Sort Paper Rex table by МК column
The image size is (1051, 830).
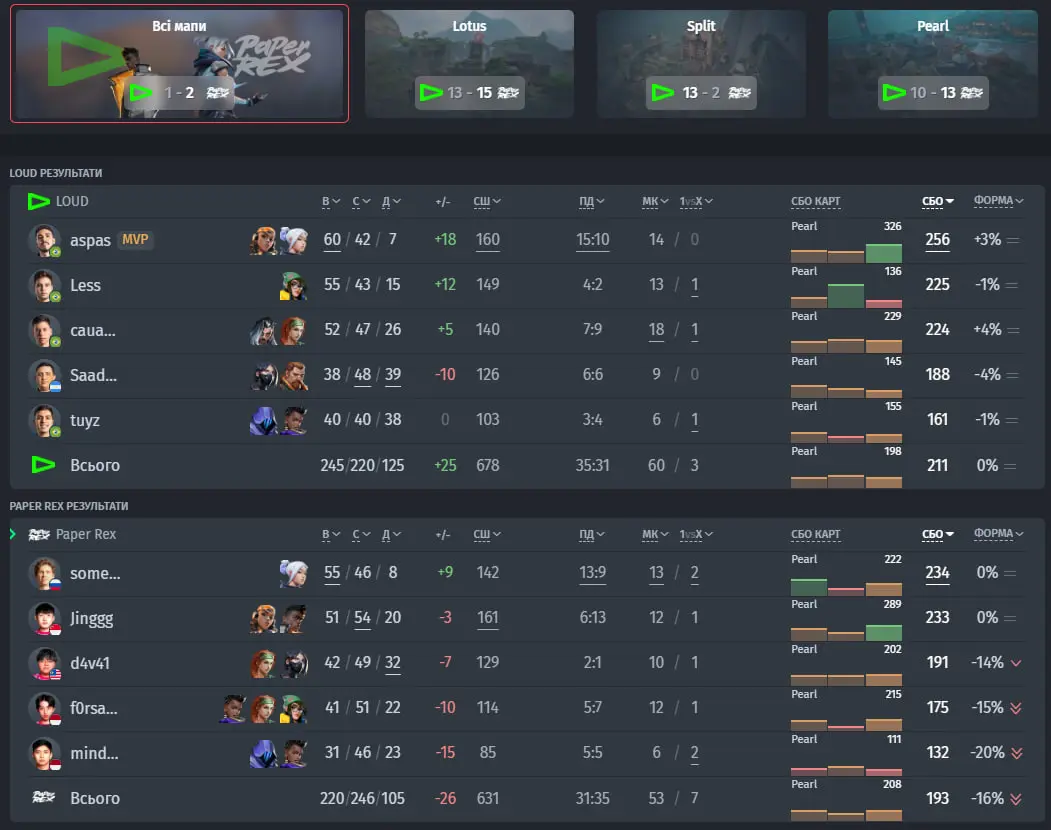point(655,534)
